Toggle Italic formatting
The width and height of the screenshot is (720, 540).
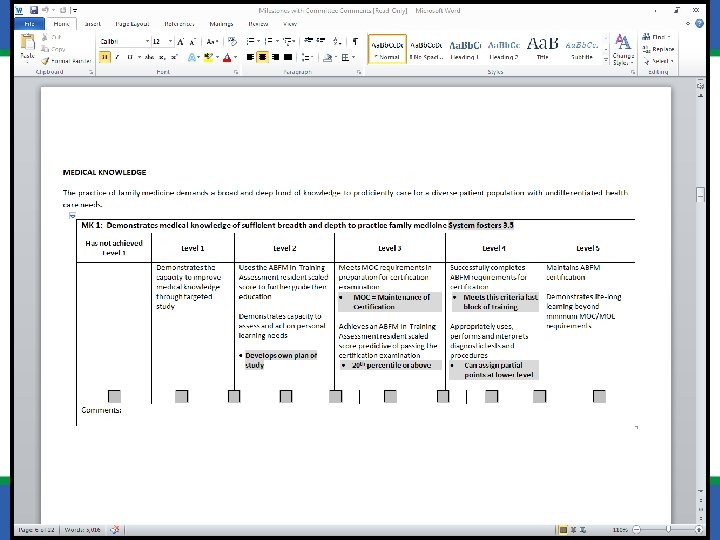(x=117, y=57)
